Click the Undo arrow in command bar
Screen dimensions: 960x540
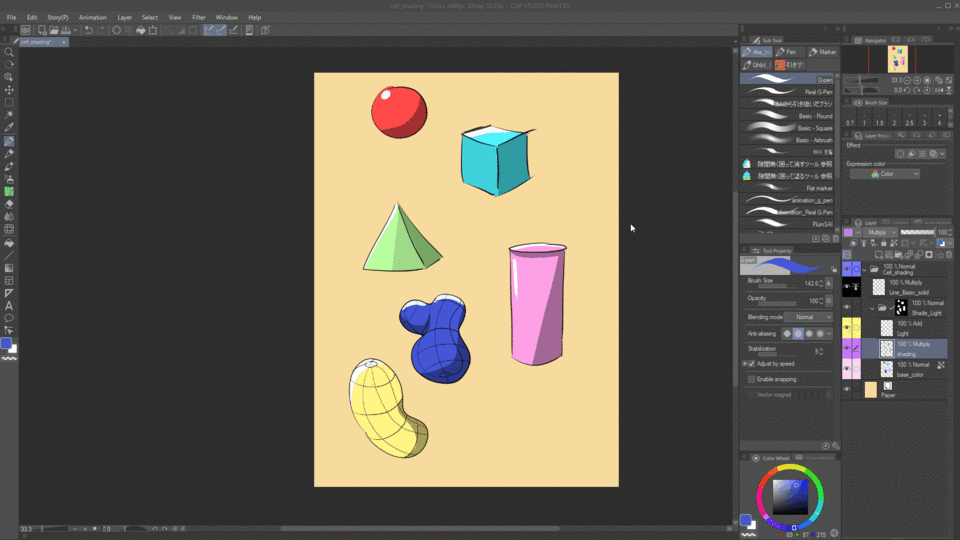(x=88, y=30)
